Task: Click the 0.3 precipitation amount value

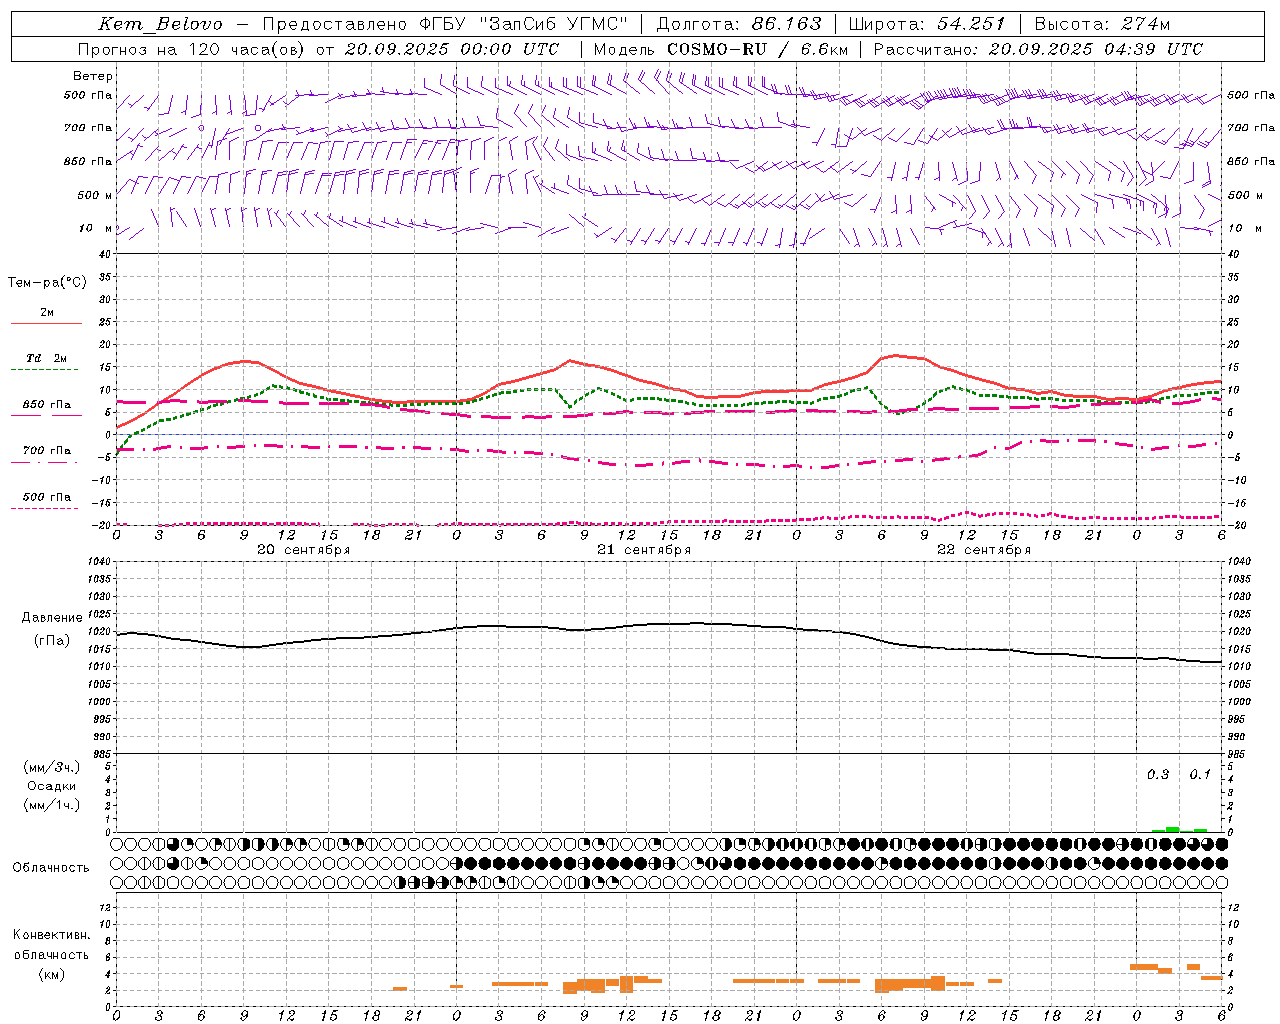Action: pos(1158,775)
